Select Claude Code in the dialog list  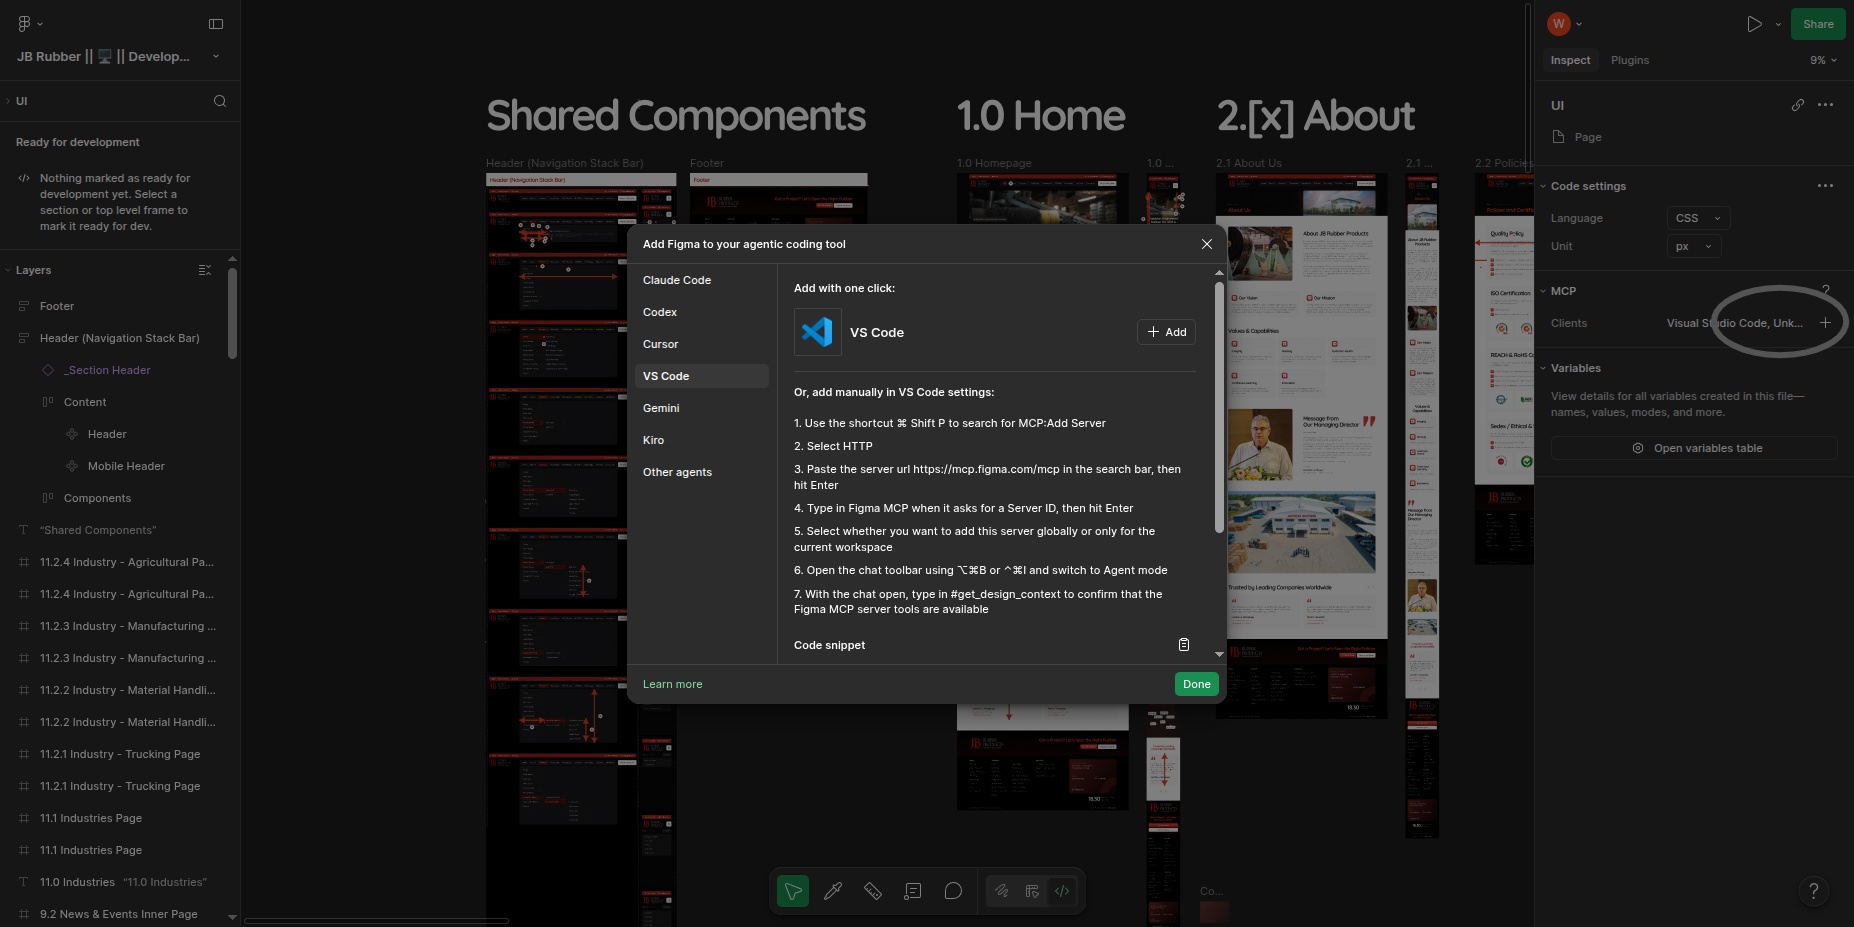pos(702,280)
